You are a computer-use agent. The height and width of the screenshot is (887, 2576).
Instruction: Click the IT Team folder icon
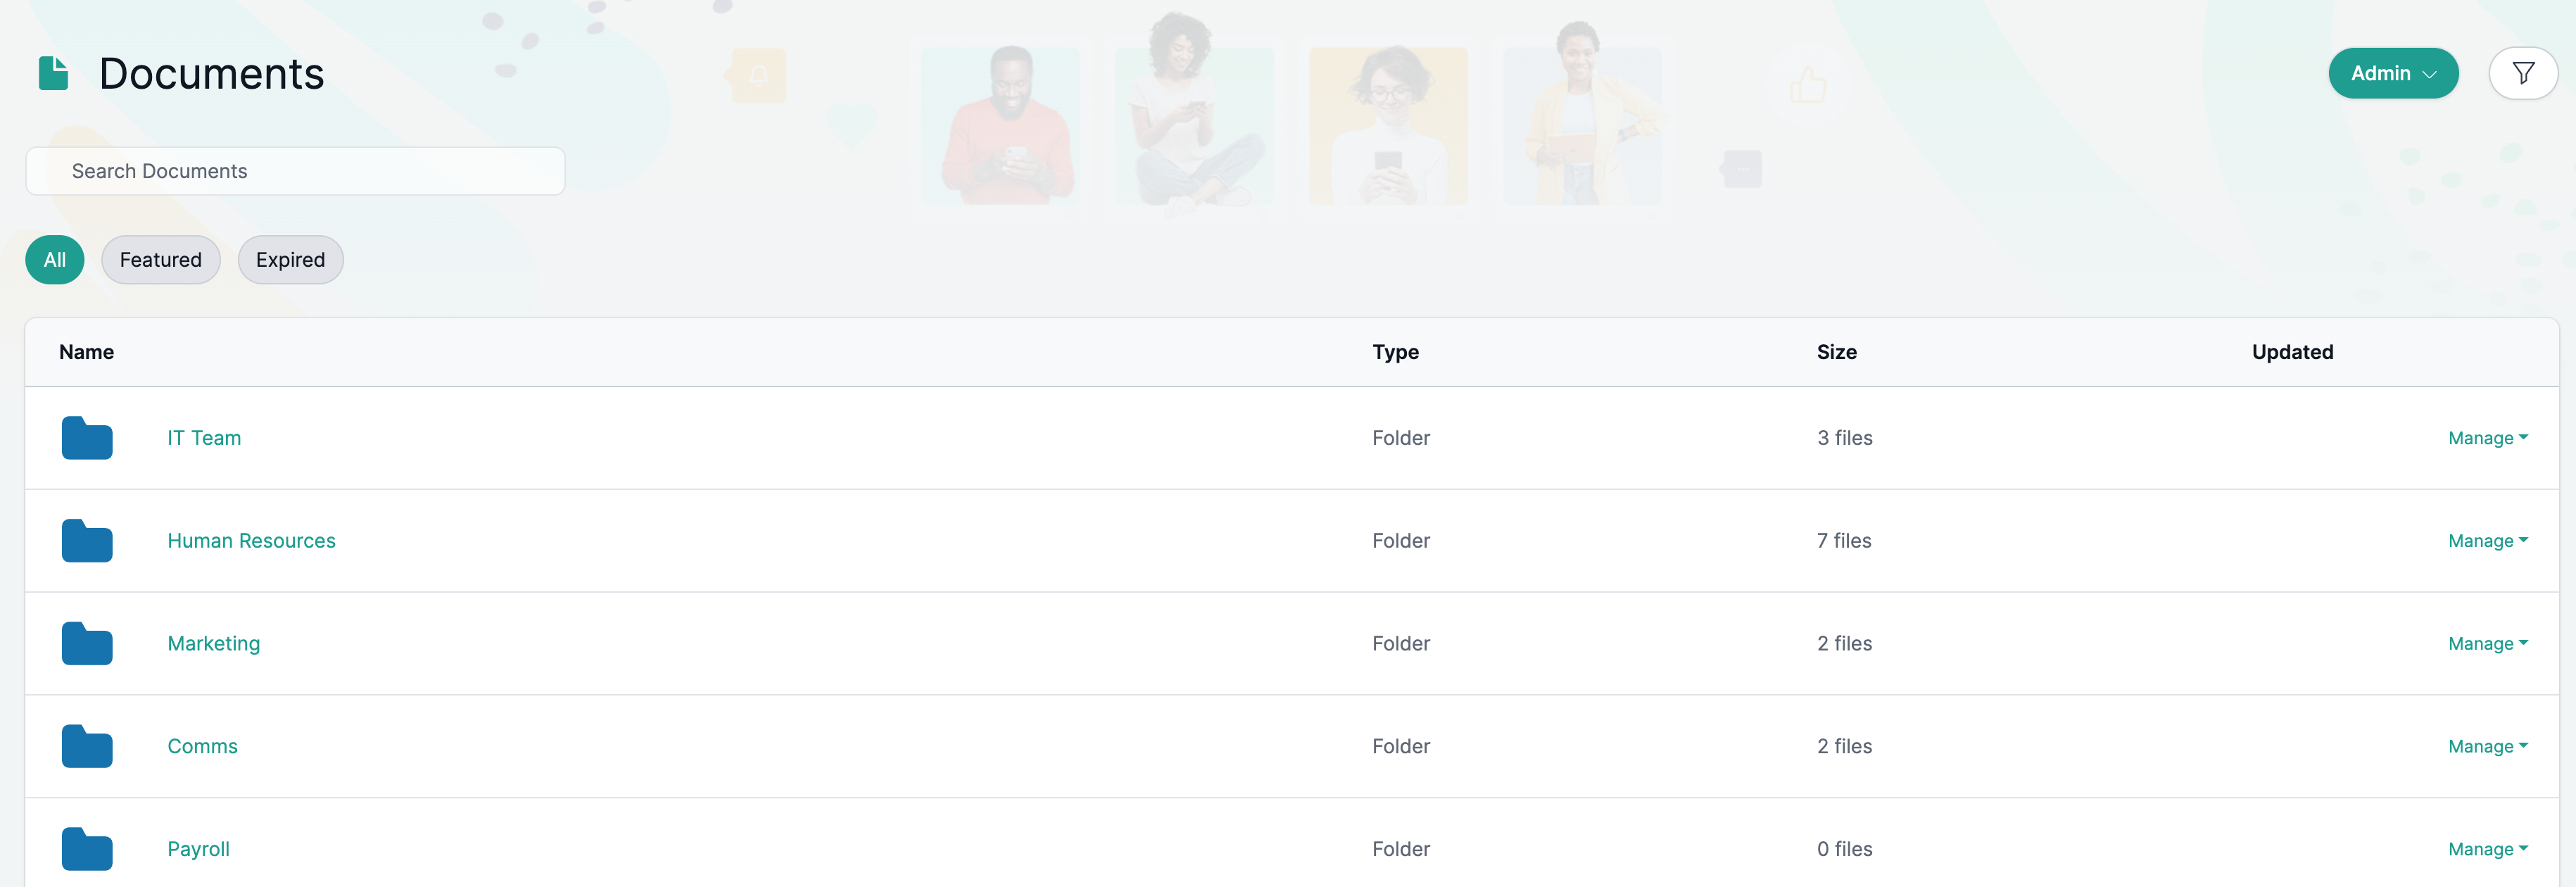tap(87, 438)
